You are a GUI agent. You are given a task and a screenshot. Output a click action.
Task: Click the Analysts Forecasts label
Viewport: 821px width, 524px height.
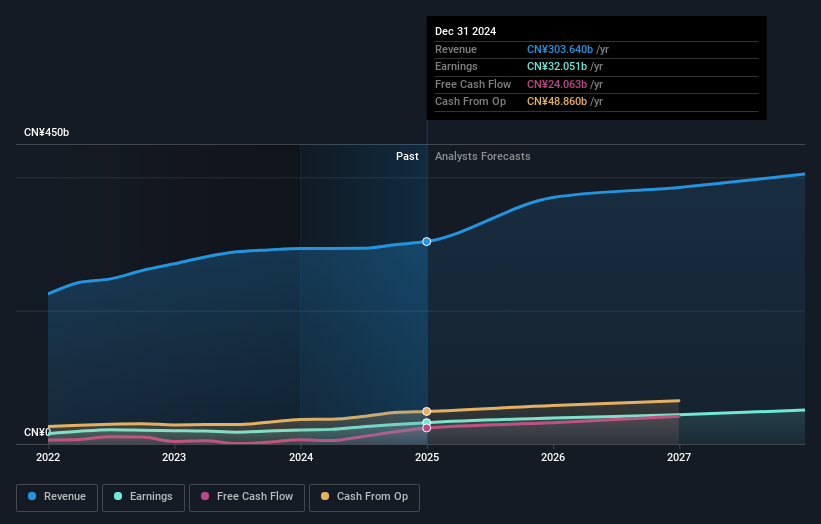coord(483,156)
